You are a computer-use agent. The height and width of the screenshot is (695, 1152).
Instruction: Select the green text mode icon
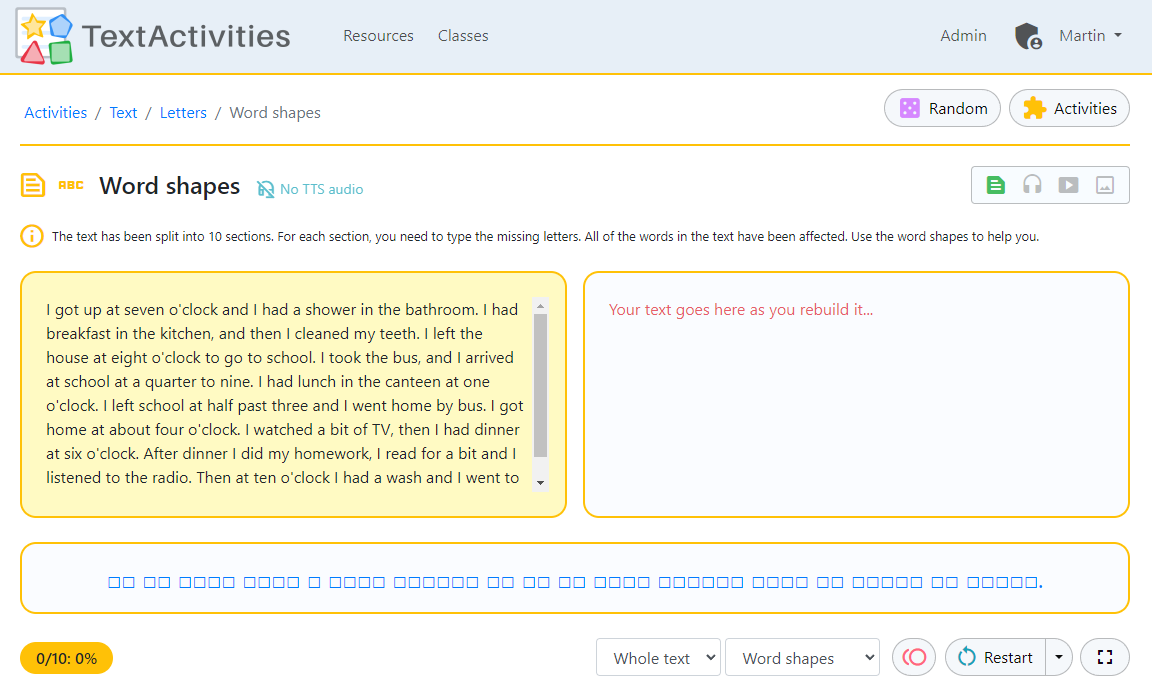[996, 185]
